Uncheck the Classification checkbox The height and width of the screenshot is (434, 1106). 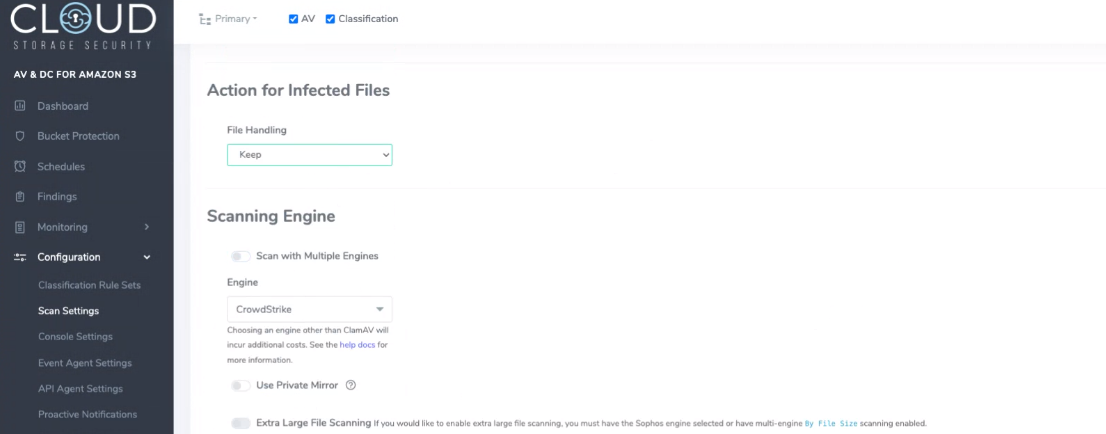(331, 19)
